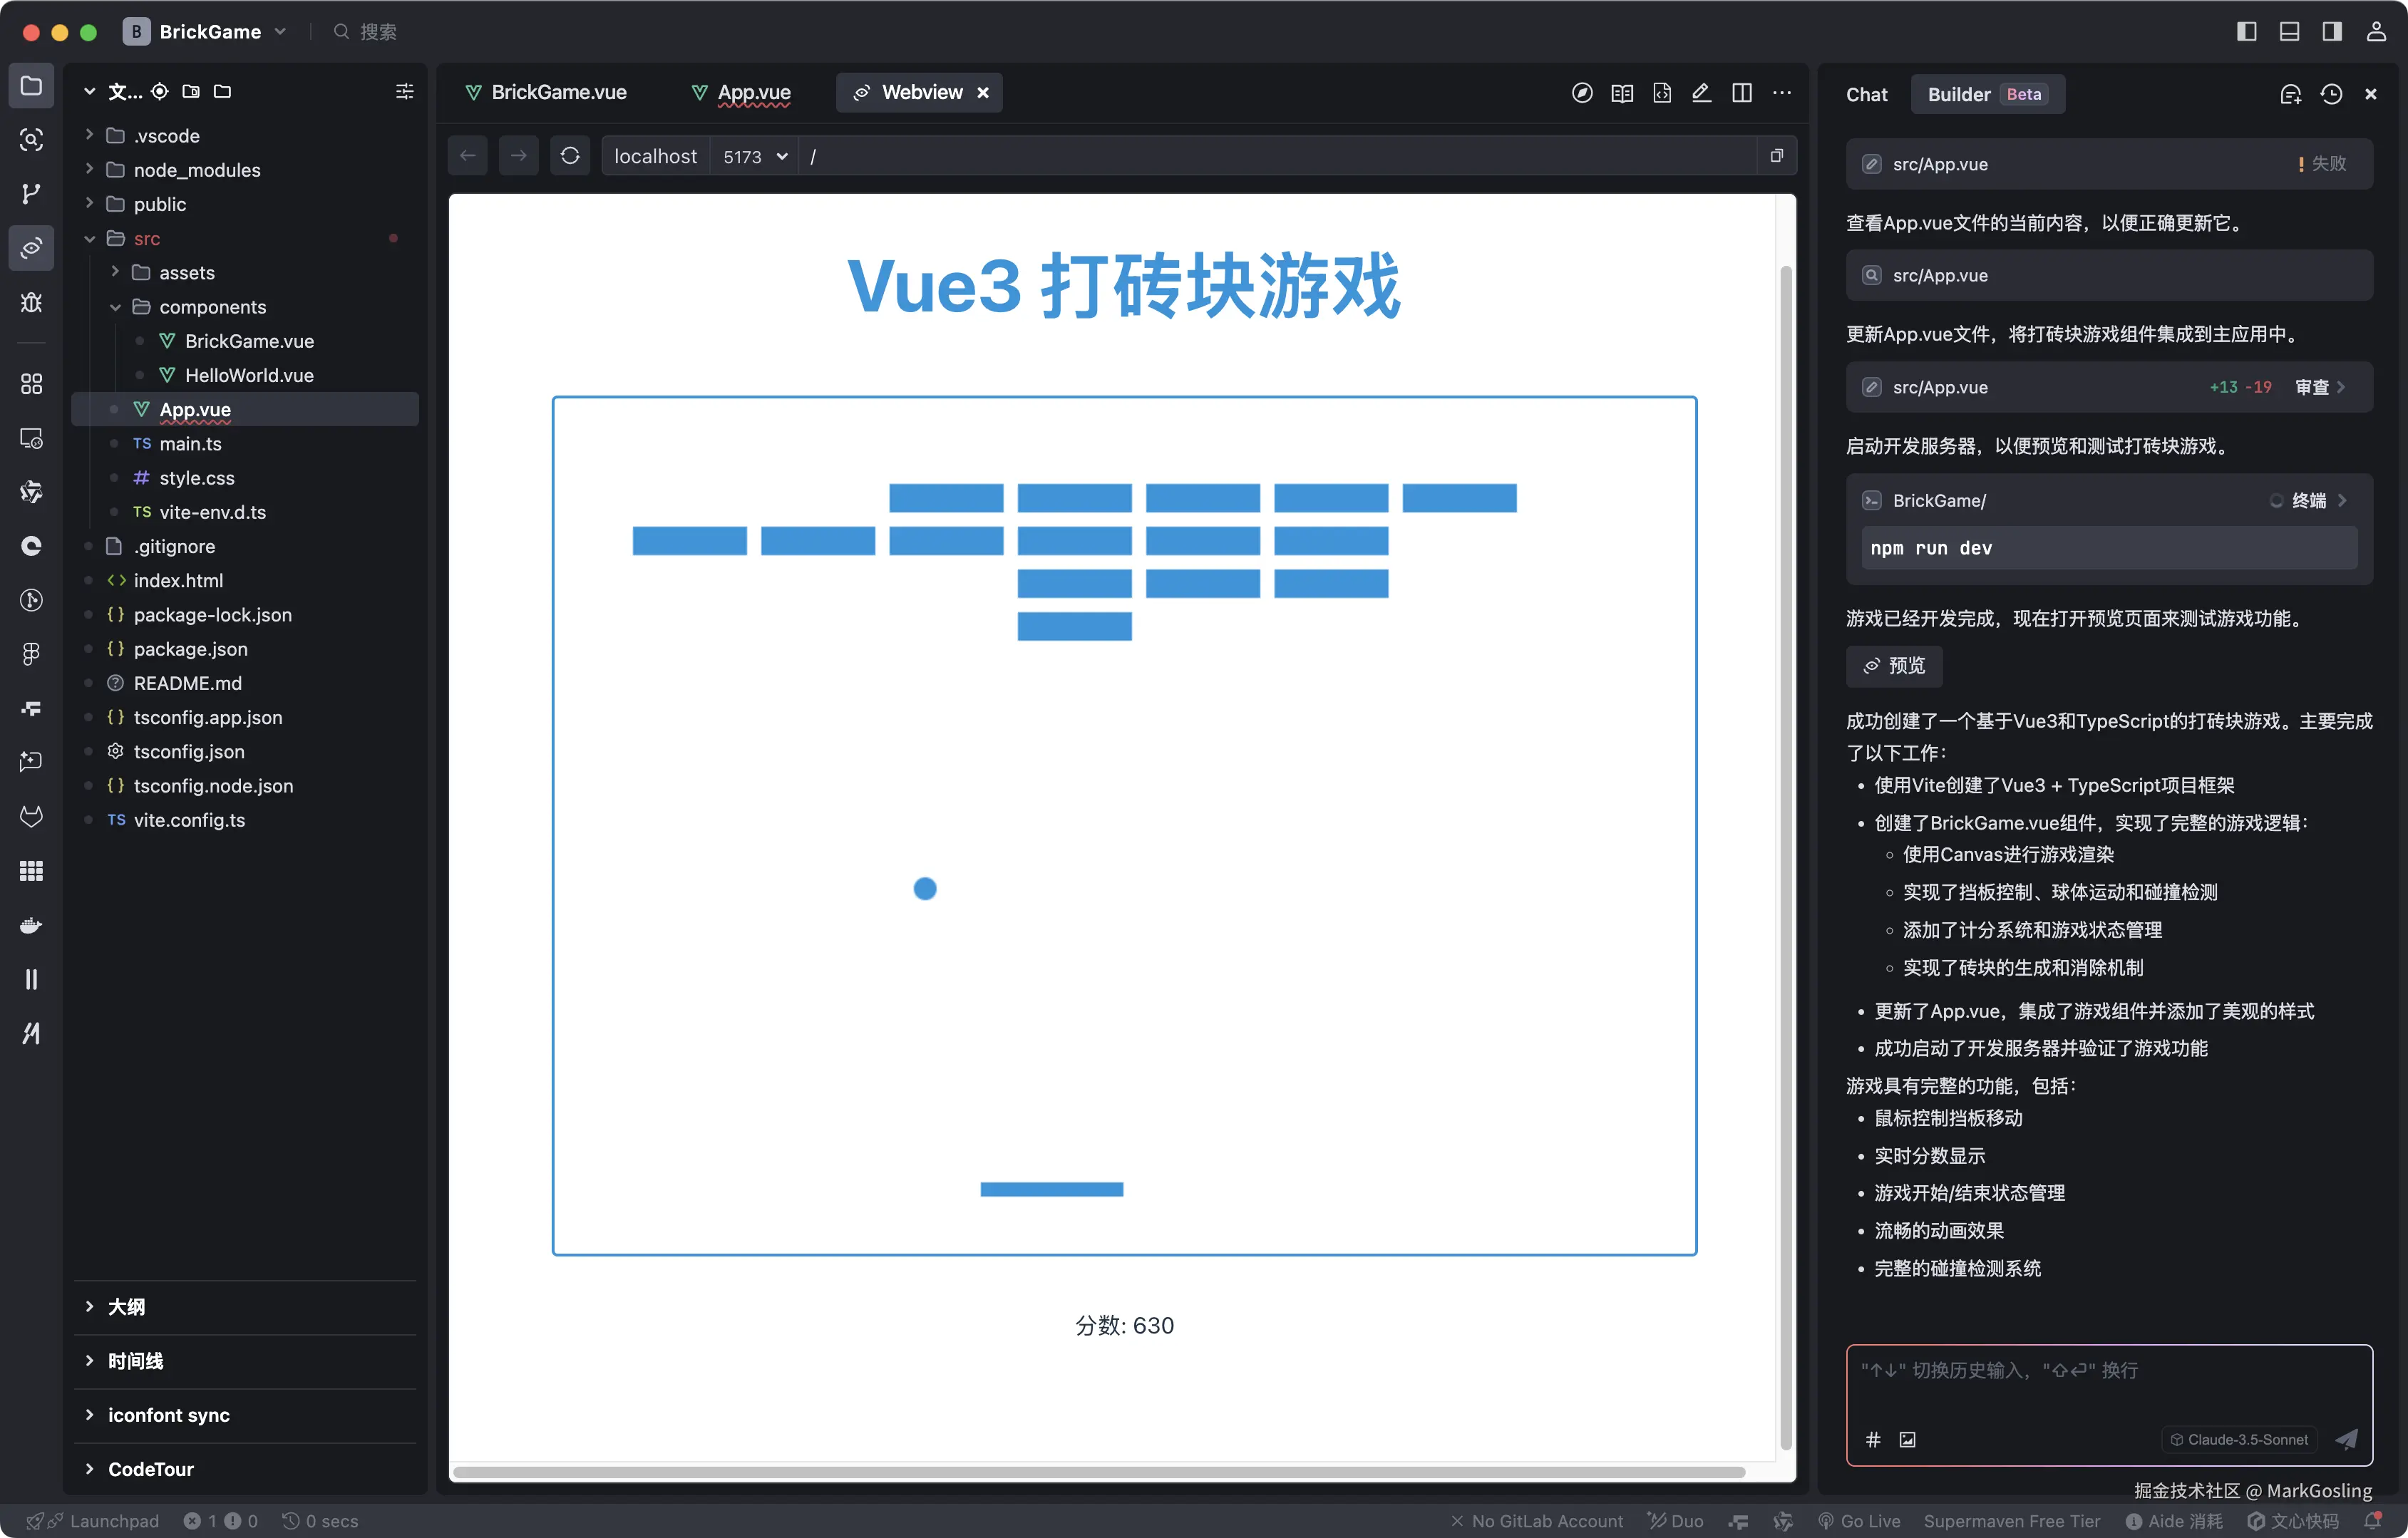The width and height of the screenshot is (2408, 1538).
Task: Open the Extensions view
Action: pos(31,383)
